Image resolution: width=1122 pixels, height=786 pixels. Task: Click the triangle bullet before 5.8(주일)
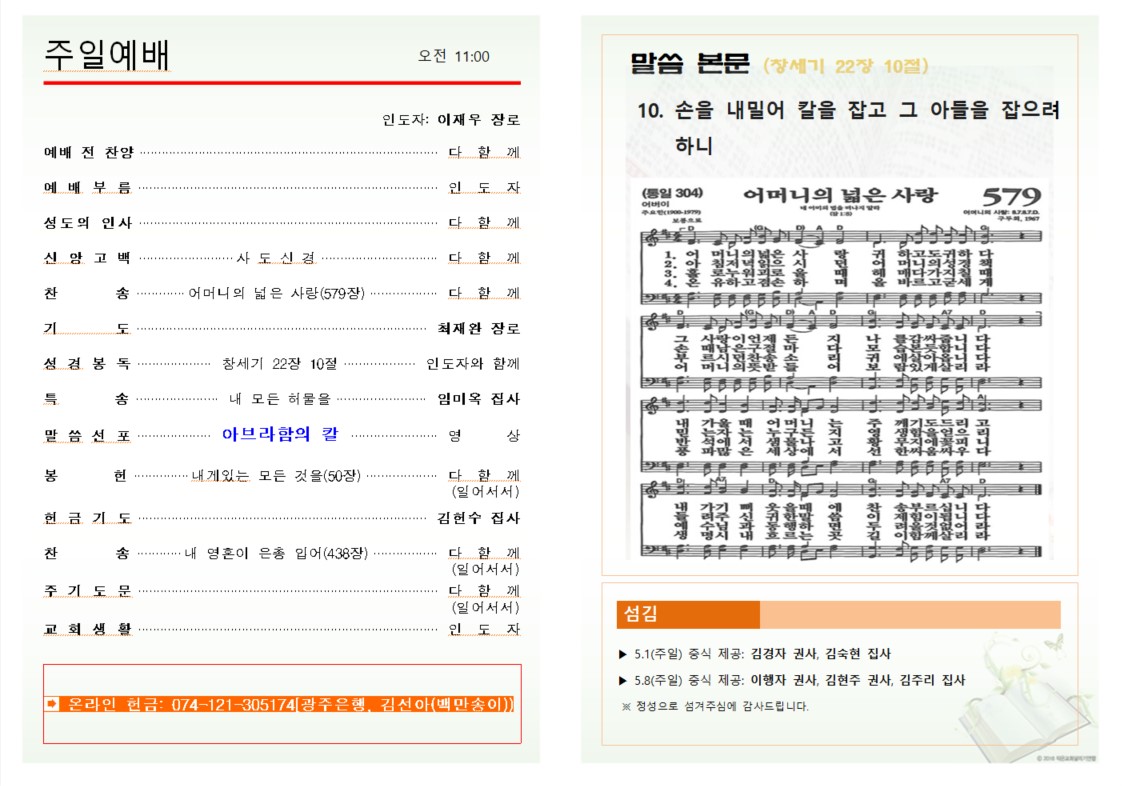(x=623, y=681)
